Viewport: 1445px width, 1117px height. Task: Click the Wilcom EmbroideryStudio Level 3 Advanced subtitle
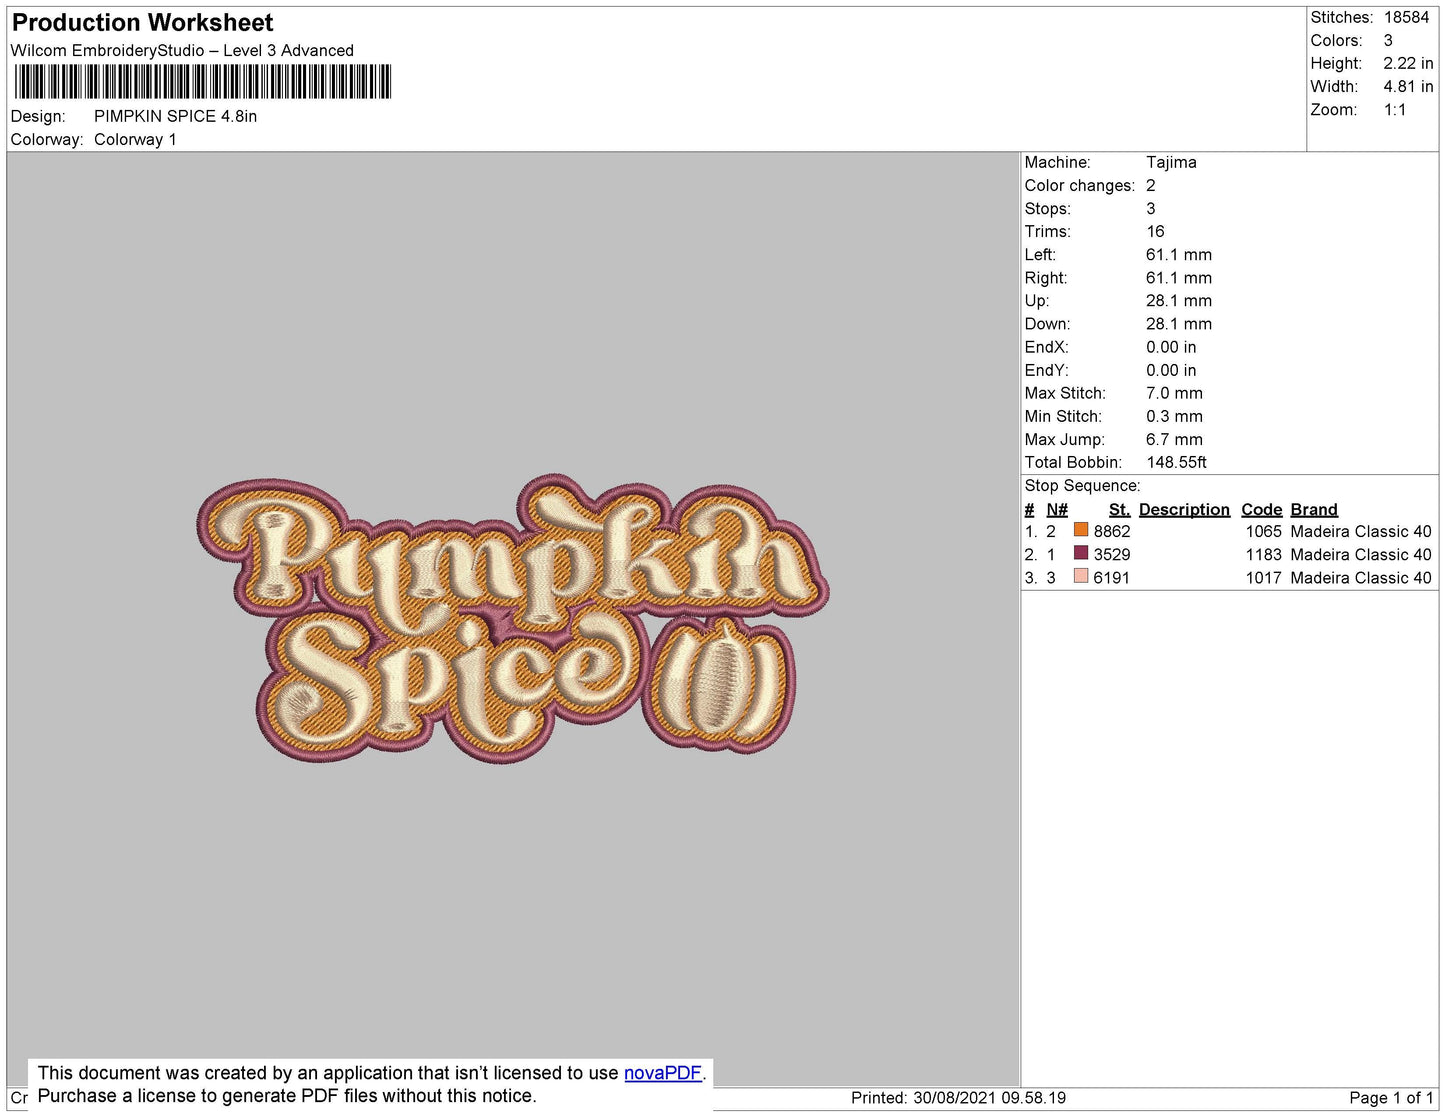pyautogui.click(x=182, y=50)
